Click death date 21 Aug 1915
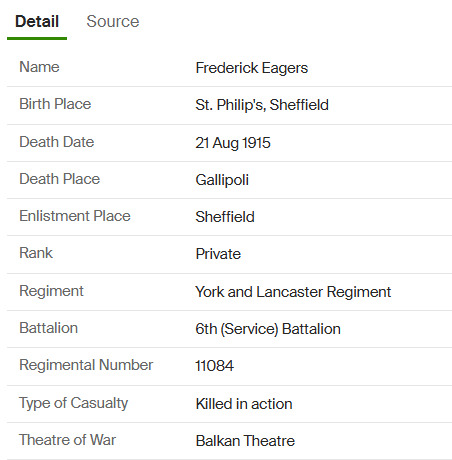Viewport: 452px width, 460px height. [x=233, y=143]
